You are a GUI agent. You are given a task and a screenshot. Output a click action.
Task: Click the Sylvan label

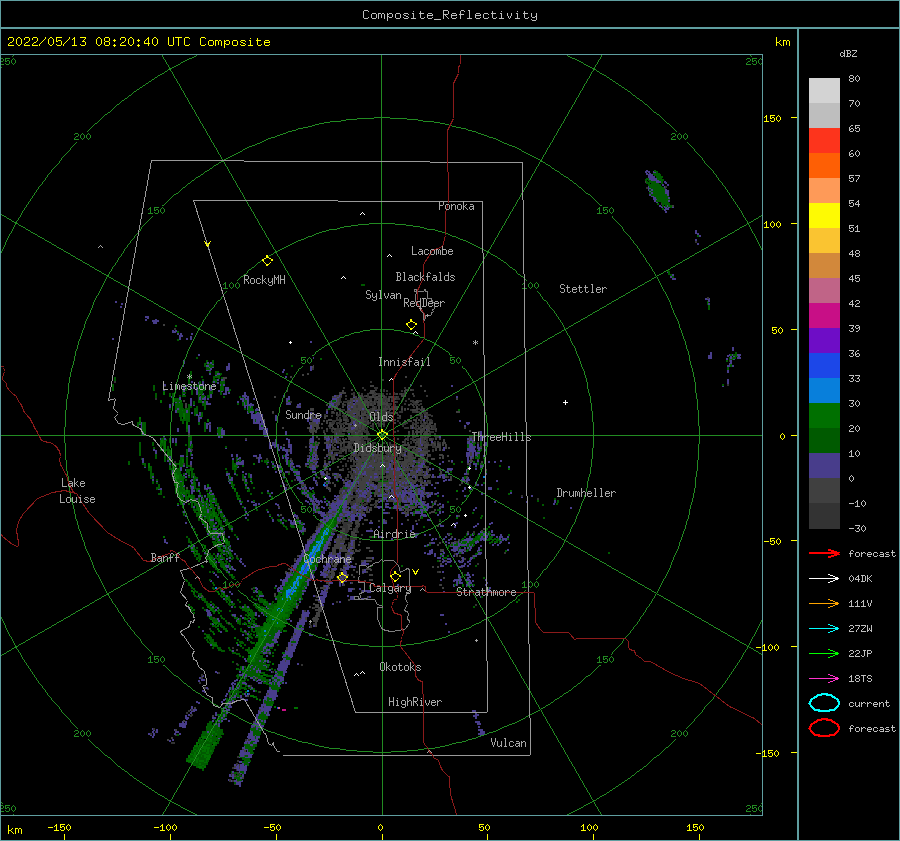[383, 295]
